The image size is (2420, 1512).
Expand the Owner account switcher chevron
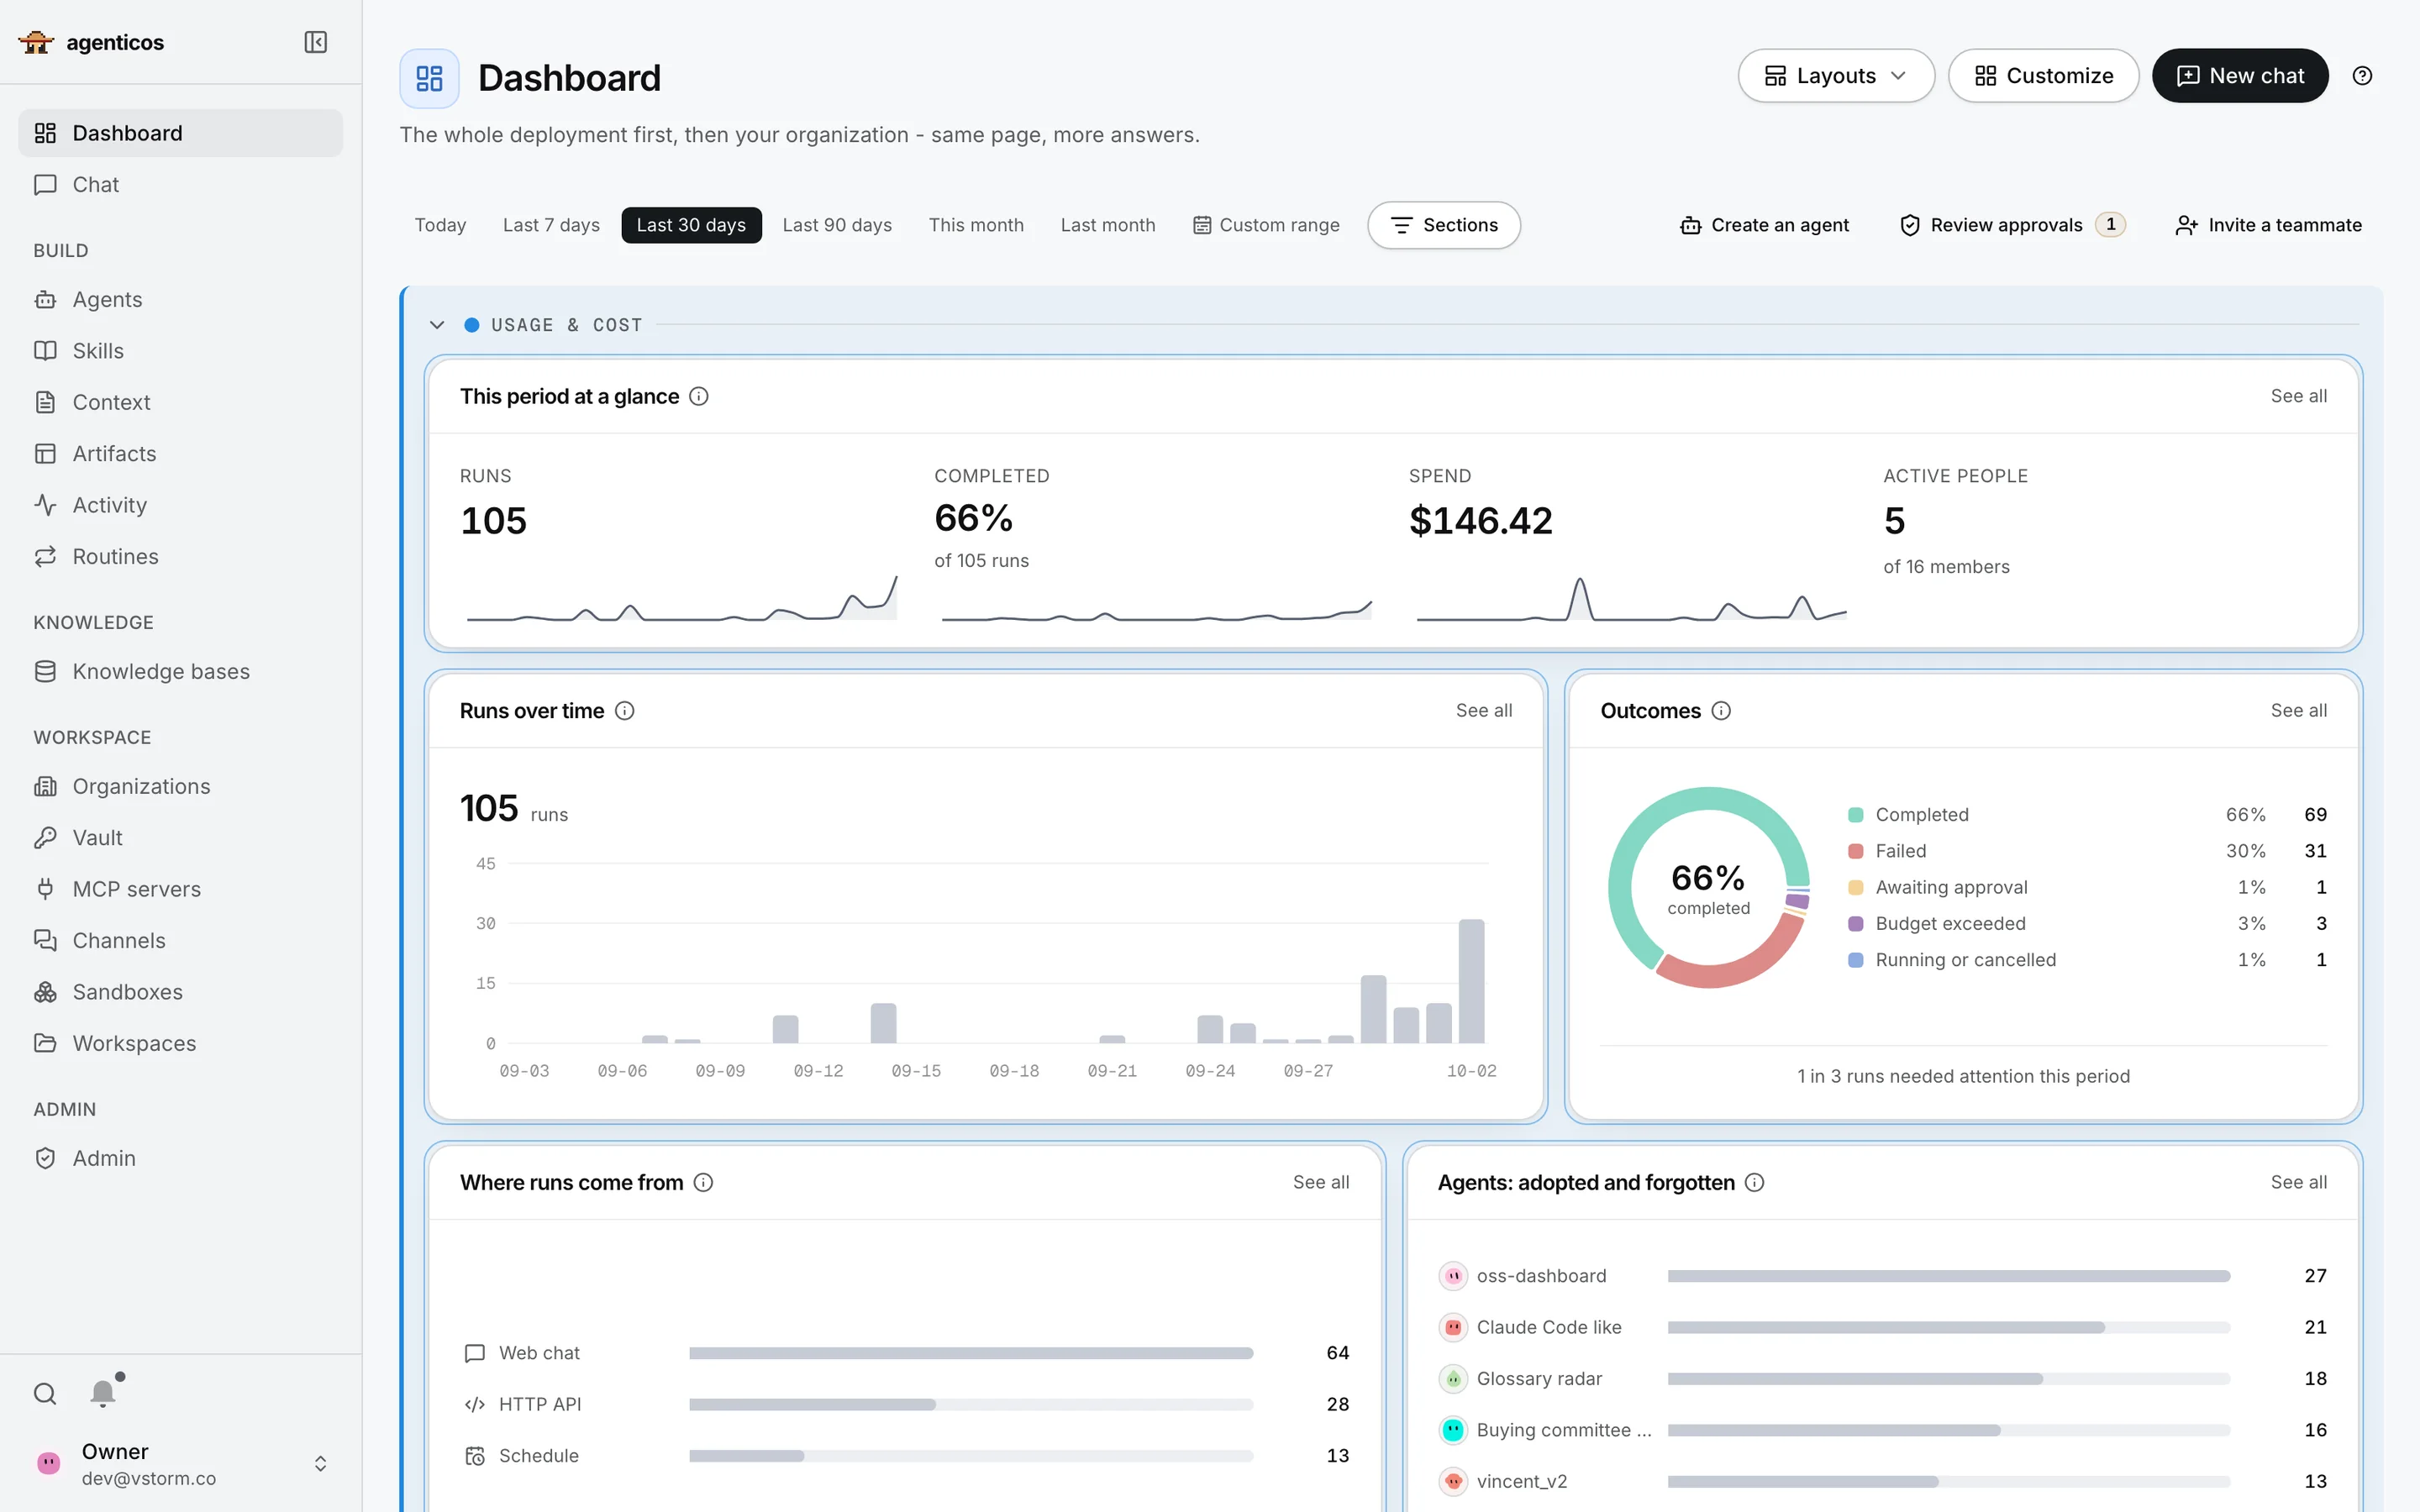coord(320,1464)
